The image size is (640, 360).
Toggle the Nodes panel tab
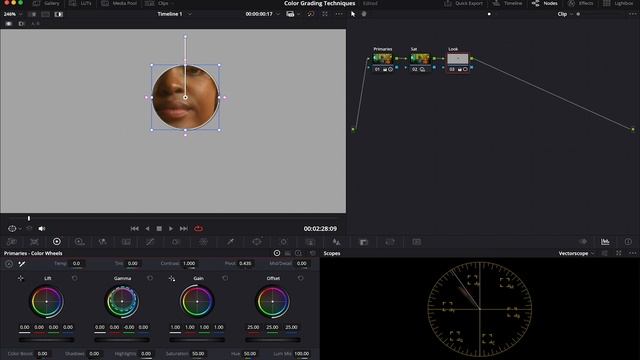[544, 3]
